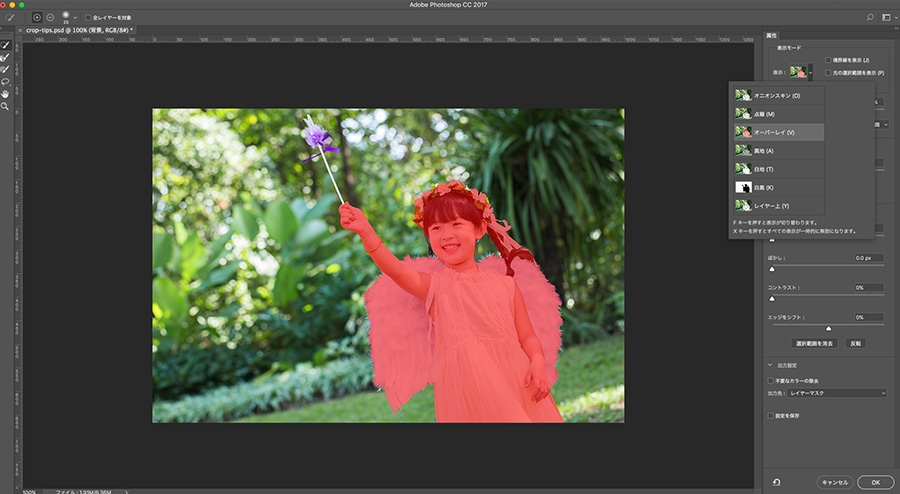
Task: Click the エッジをシフト value field
Action: (868, 317)
